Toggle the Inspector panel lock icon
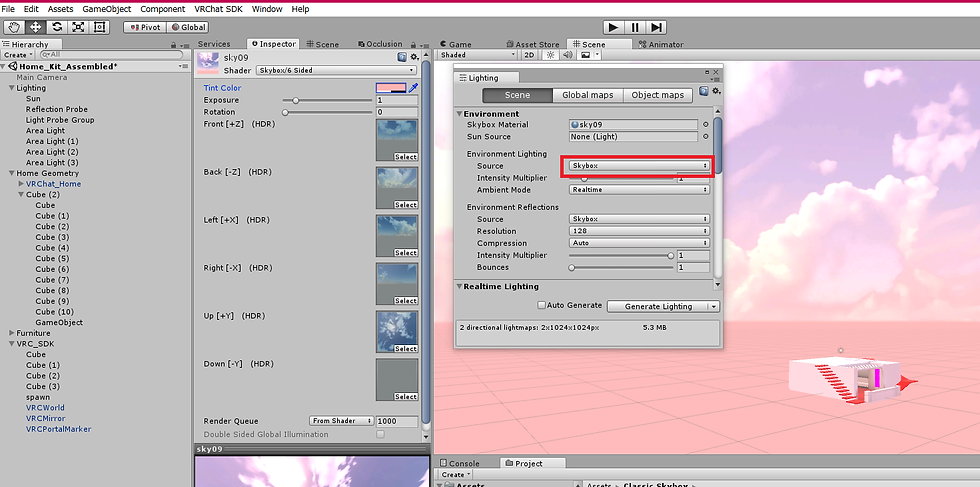Image resolution: width=980 pixels, height=487 pixels. (x=414, y=45)
